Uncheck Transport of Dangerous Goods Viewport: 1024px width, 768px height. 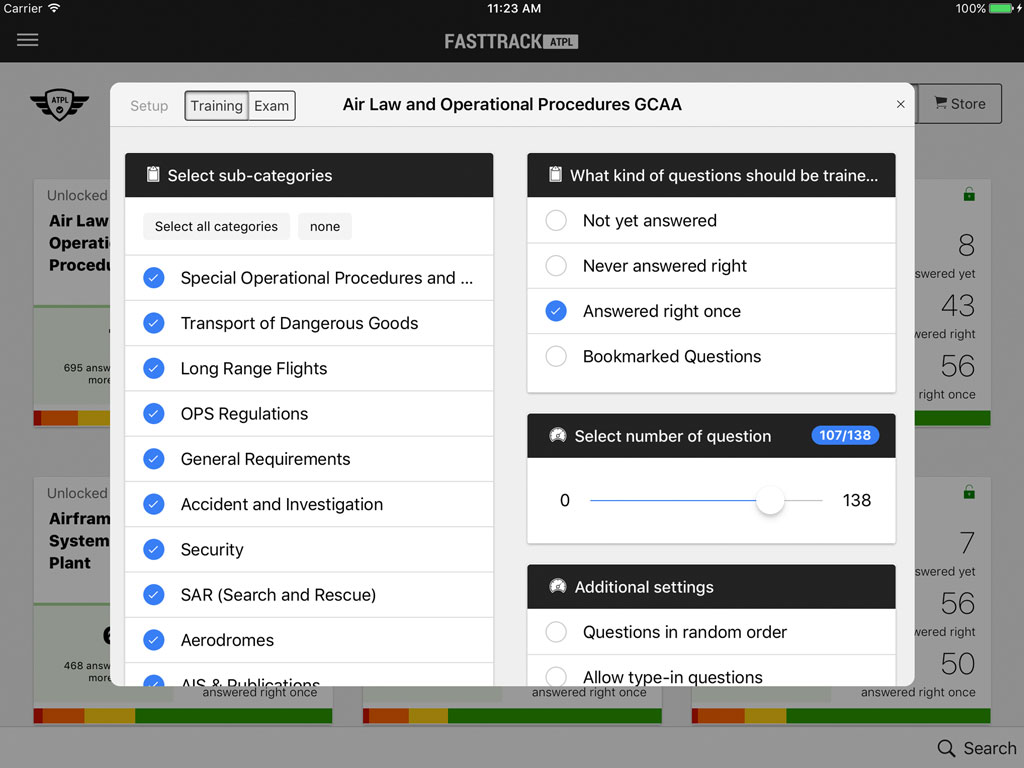coord(153,323)
